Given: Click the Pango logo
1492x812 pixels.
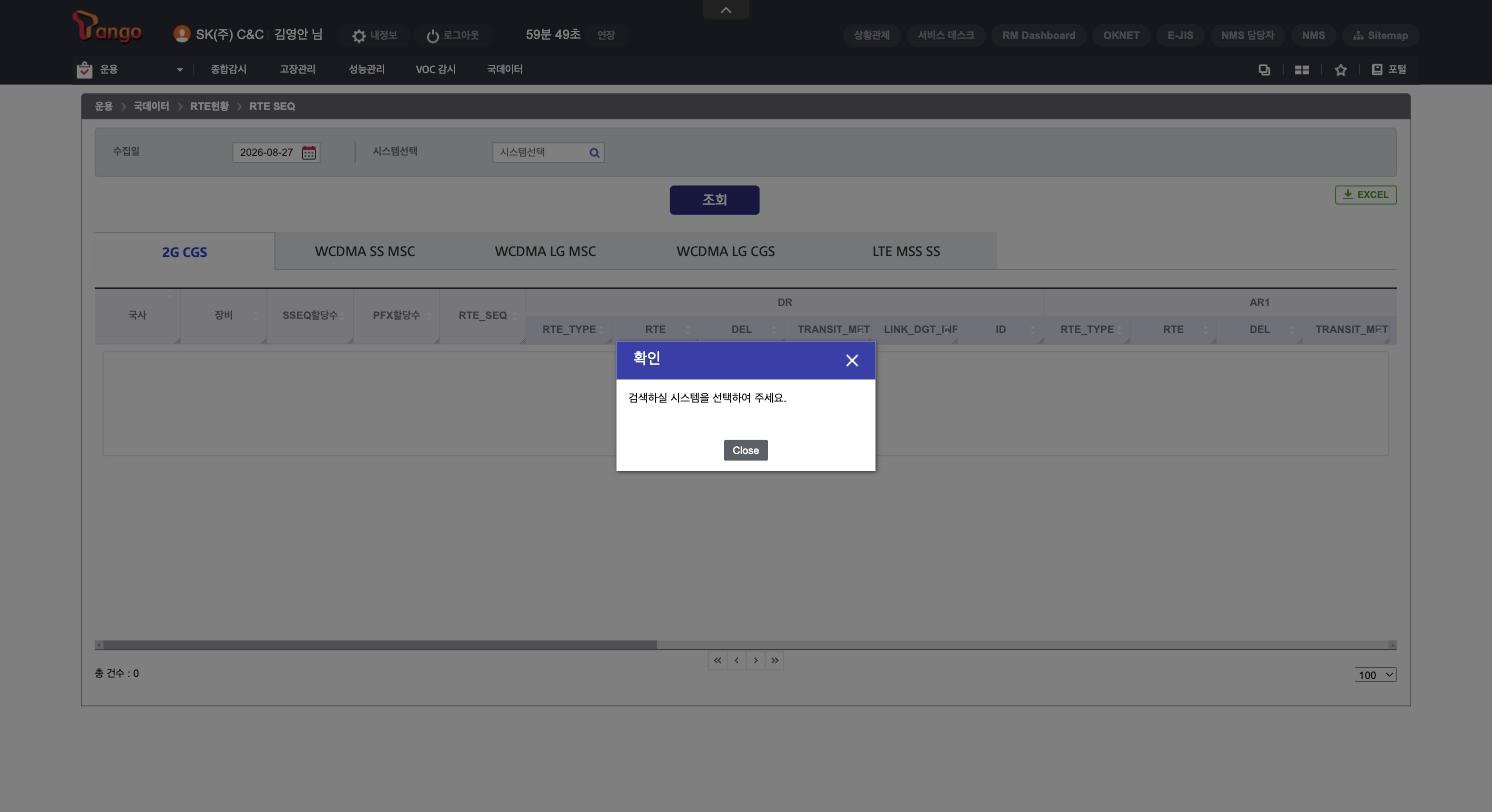Looking at the screenshot, I should coord(108,28).
